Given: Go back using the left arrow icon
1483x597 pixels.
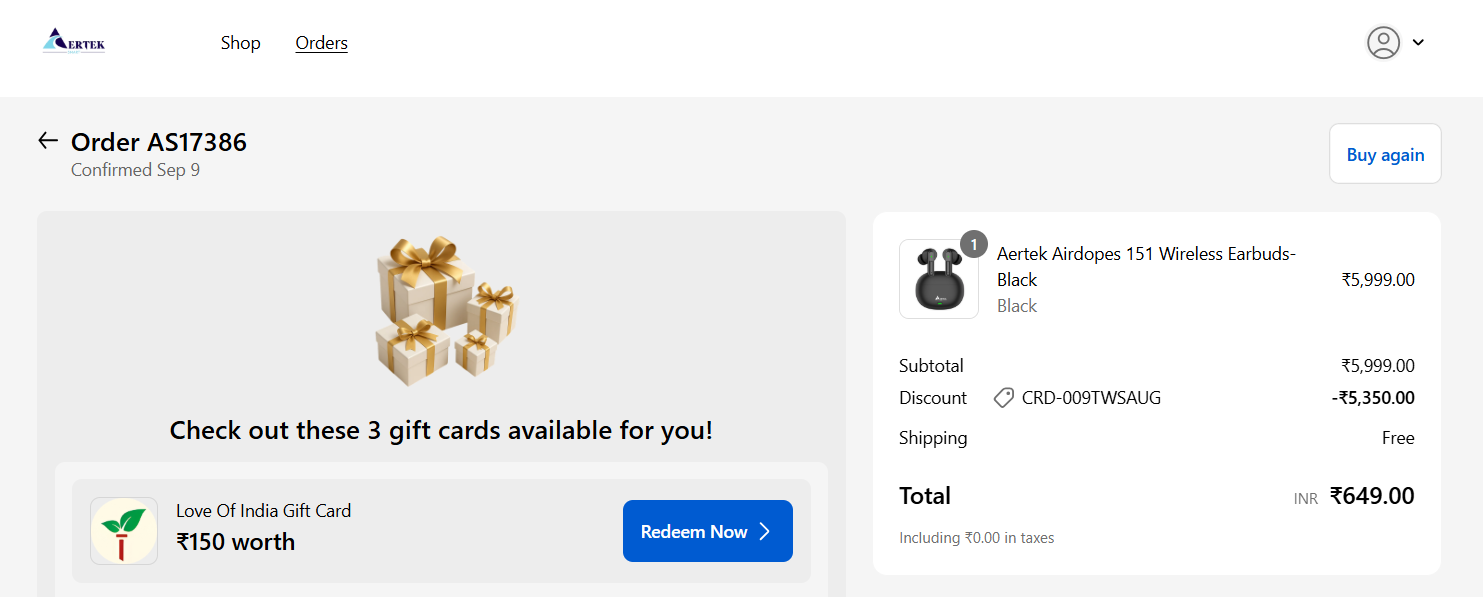Looking at the screenshot, I should tap(48, 141).
